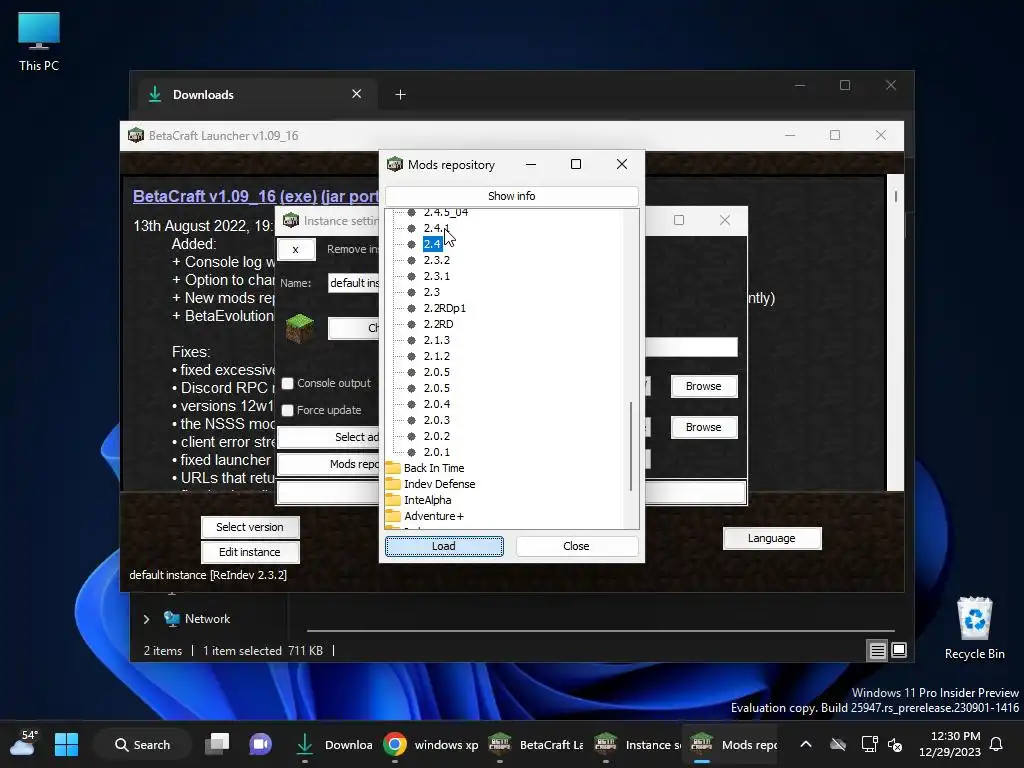The width and height of the screenshot is (1024, 768).
Task: Select version 2.1.3 in list
Action: pyautogui.click(x=437, y=340)
